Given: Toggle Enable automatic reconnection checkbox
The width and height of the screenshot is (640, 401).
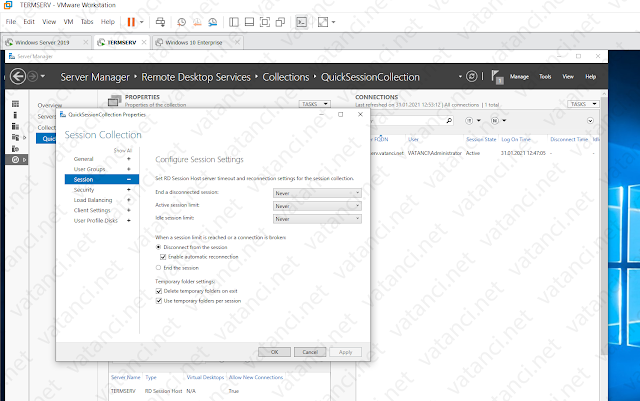Looking at the screenshot, I should [163, 257].
